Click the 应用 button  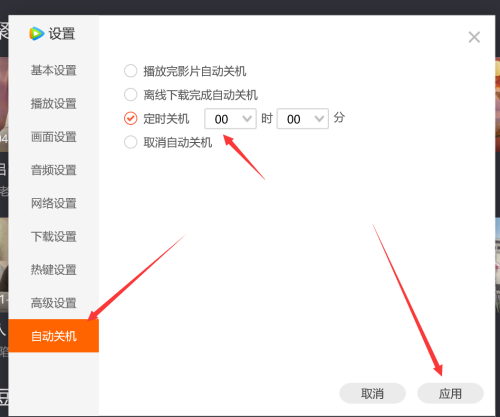click(x=450, y=394)
